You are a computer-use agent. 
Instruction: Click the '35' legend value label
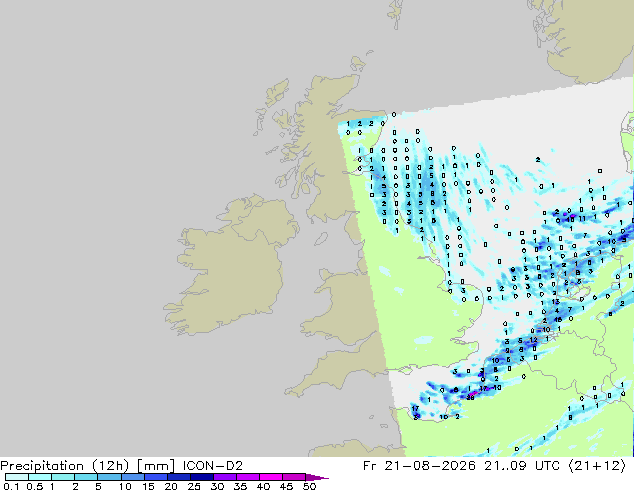(x=240, y=486)
